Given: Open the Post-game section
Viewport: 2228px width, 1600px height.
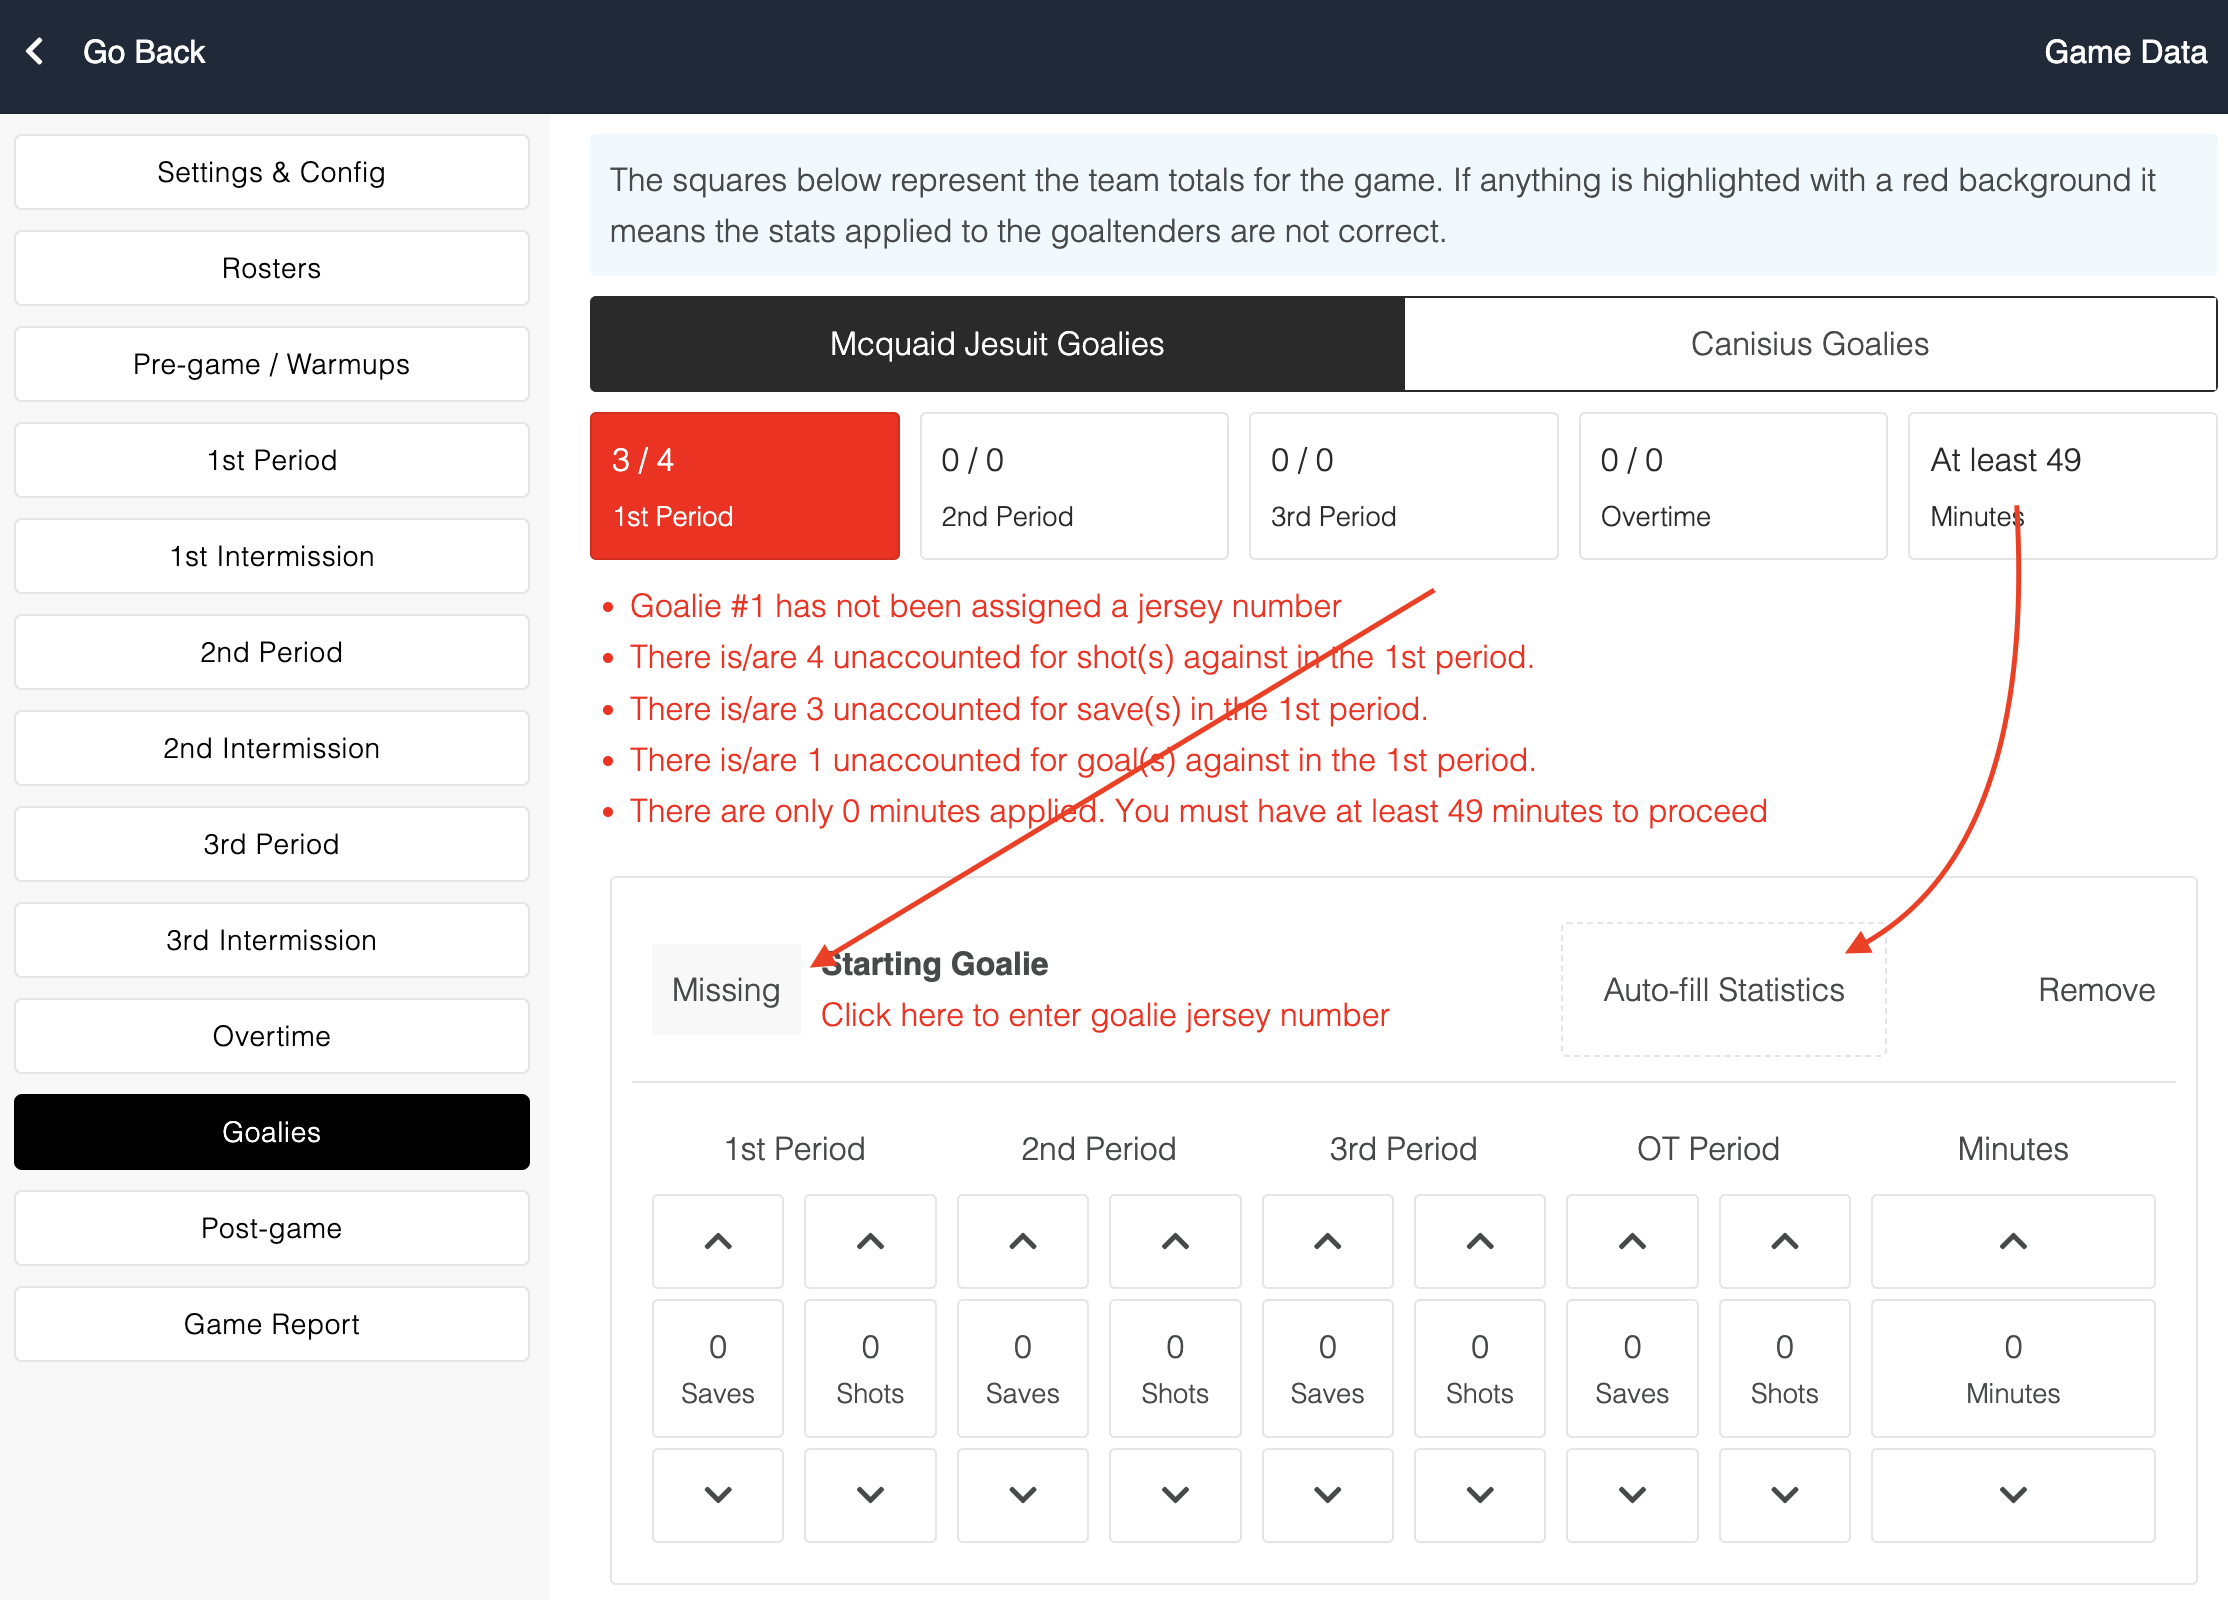Looking at the screenshot, I should coord(271,1228).
